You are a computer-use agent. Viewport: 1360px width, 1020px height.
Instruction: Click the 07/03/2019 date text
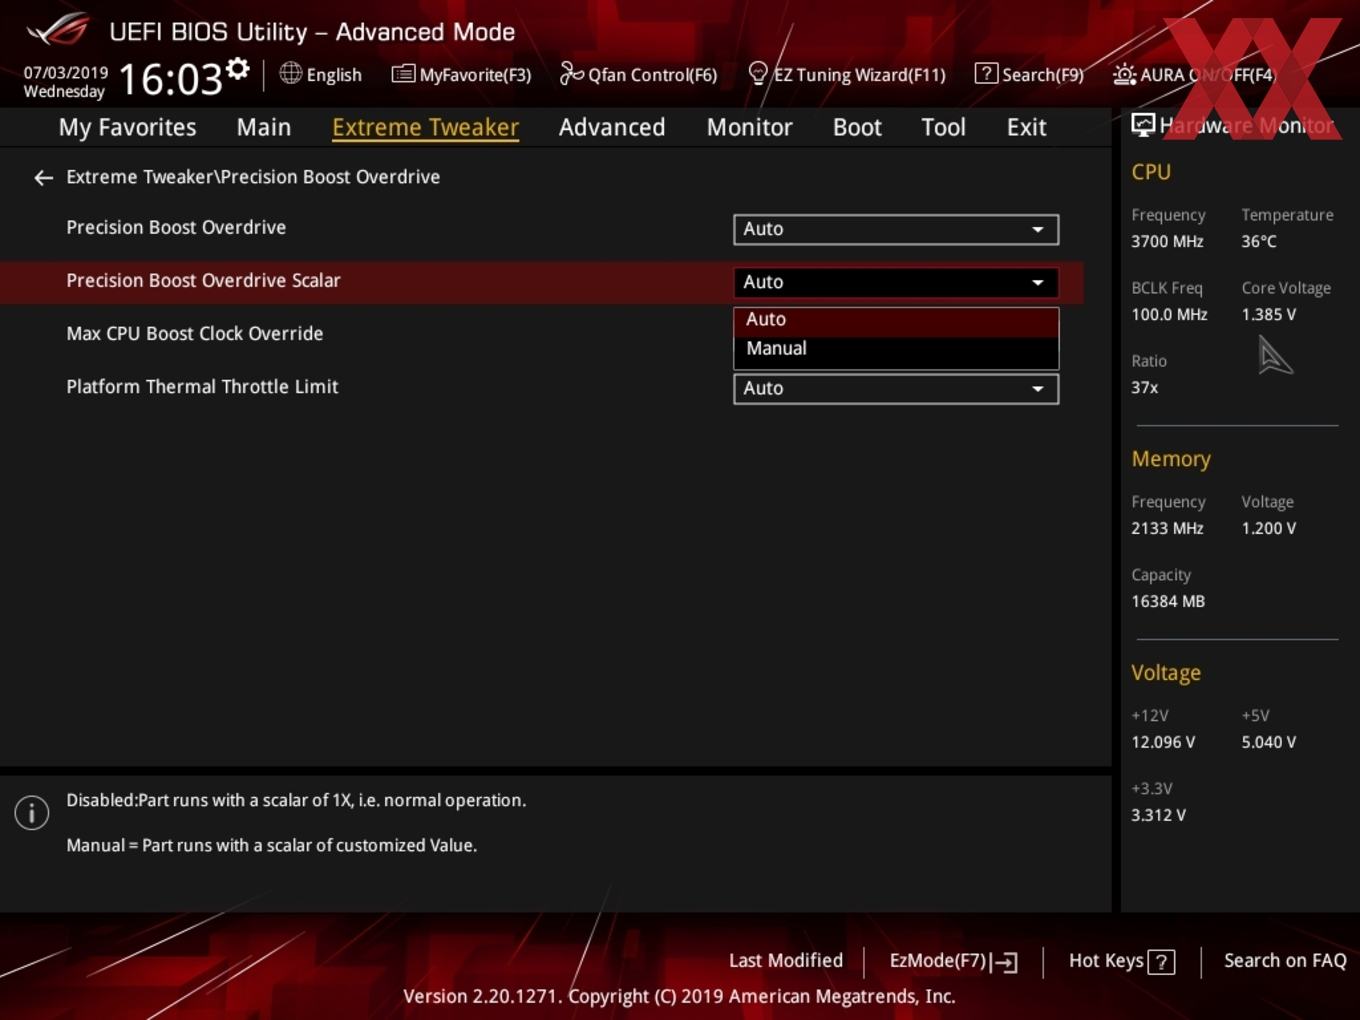pos(65,73)
